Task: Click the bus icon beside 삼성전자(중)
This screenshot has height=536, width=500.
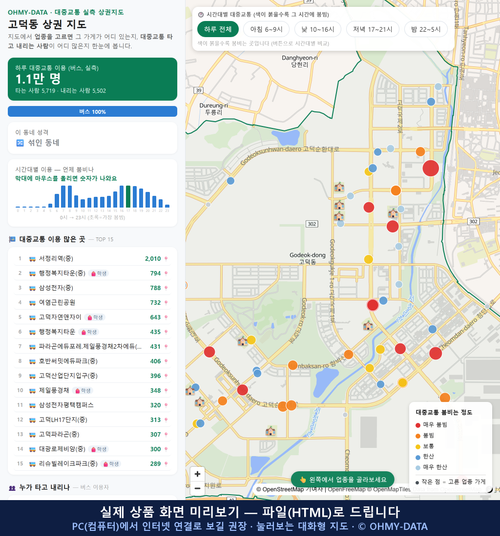Action: click(x=32, y=288)
